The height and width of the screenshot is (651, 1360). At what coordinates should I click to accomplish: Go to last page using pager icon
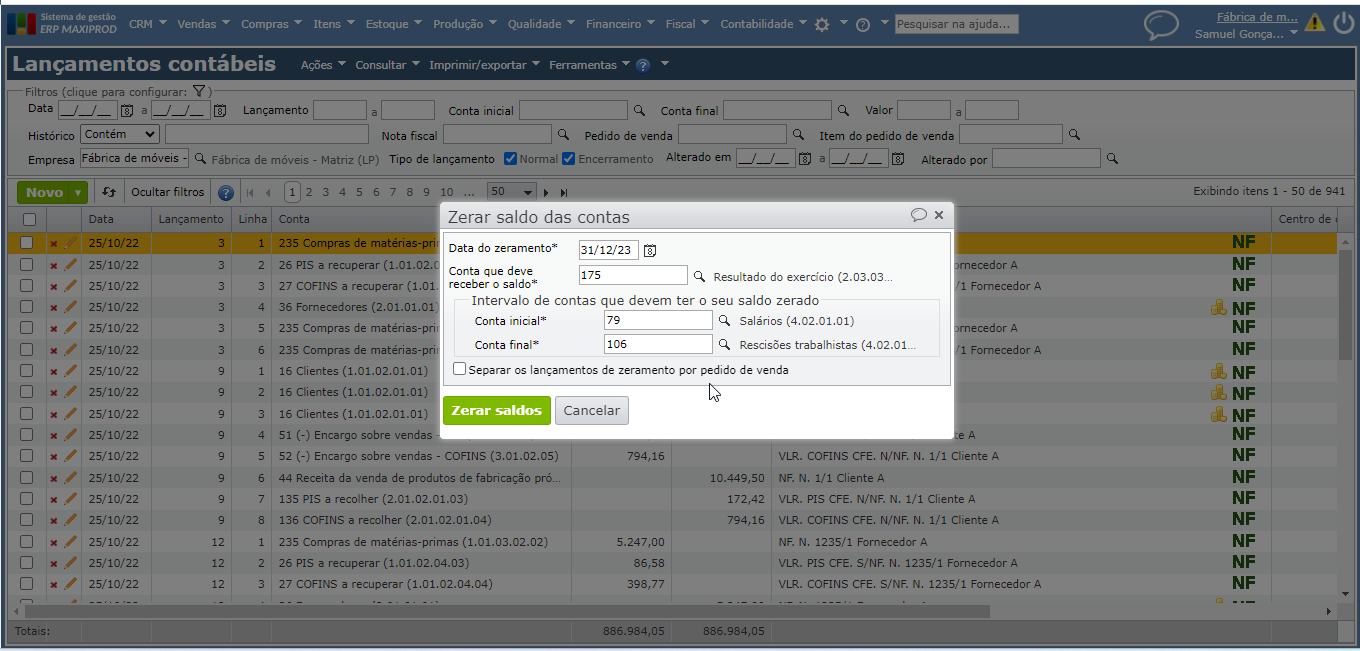tap(564, 193)
